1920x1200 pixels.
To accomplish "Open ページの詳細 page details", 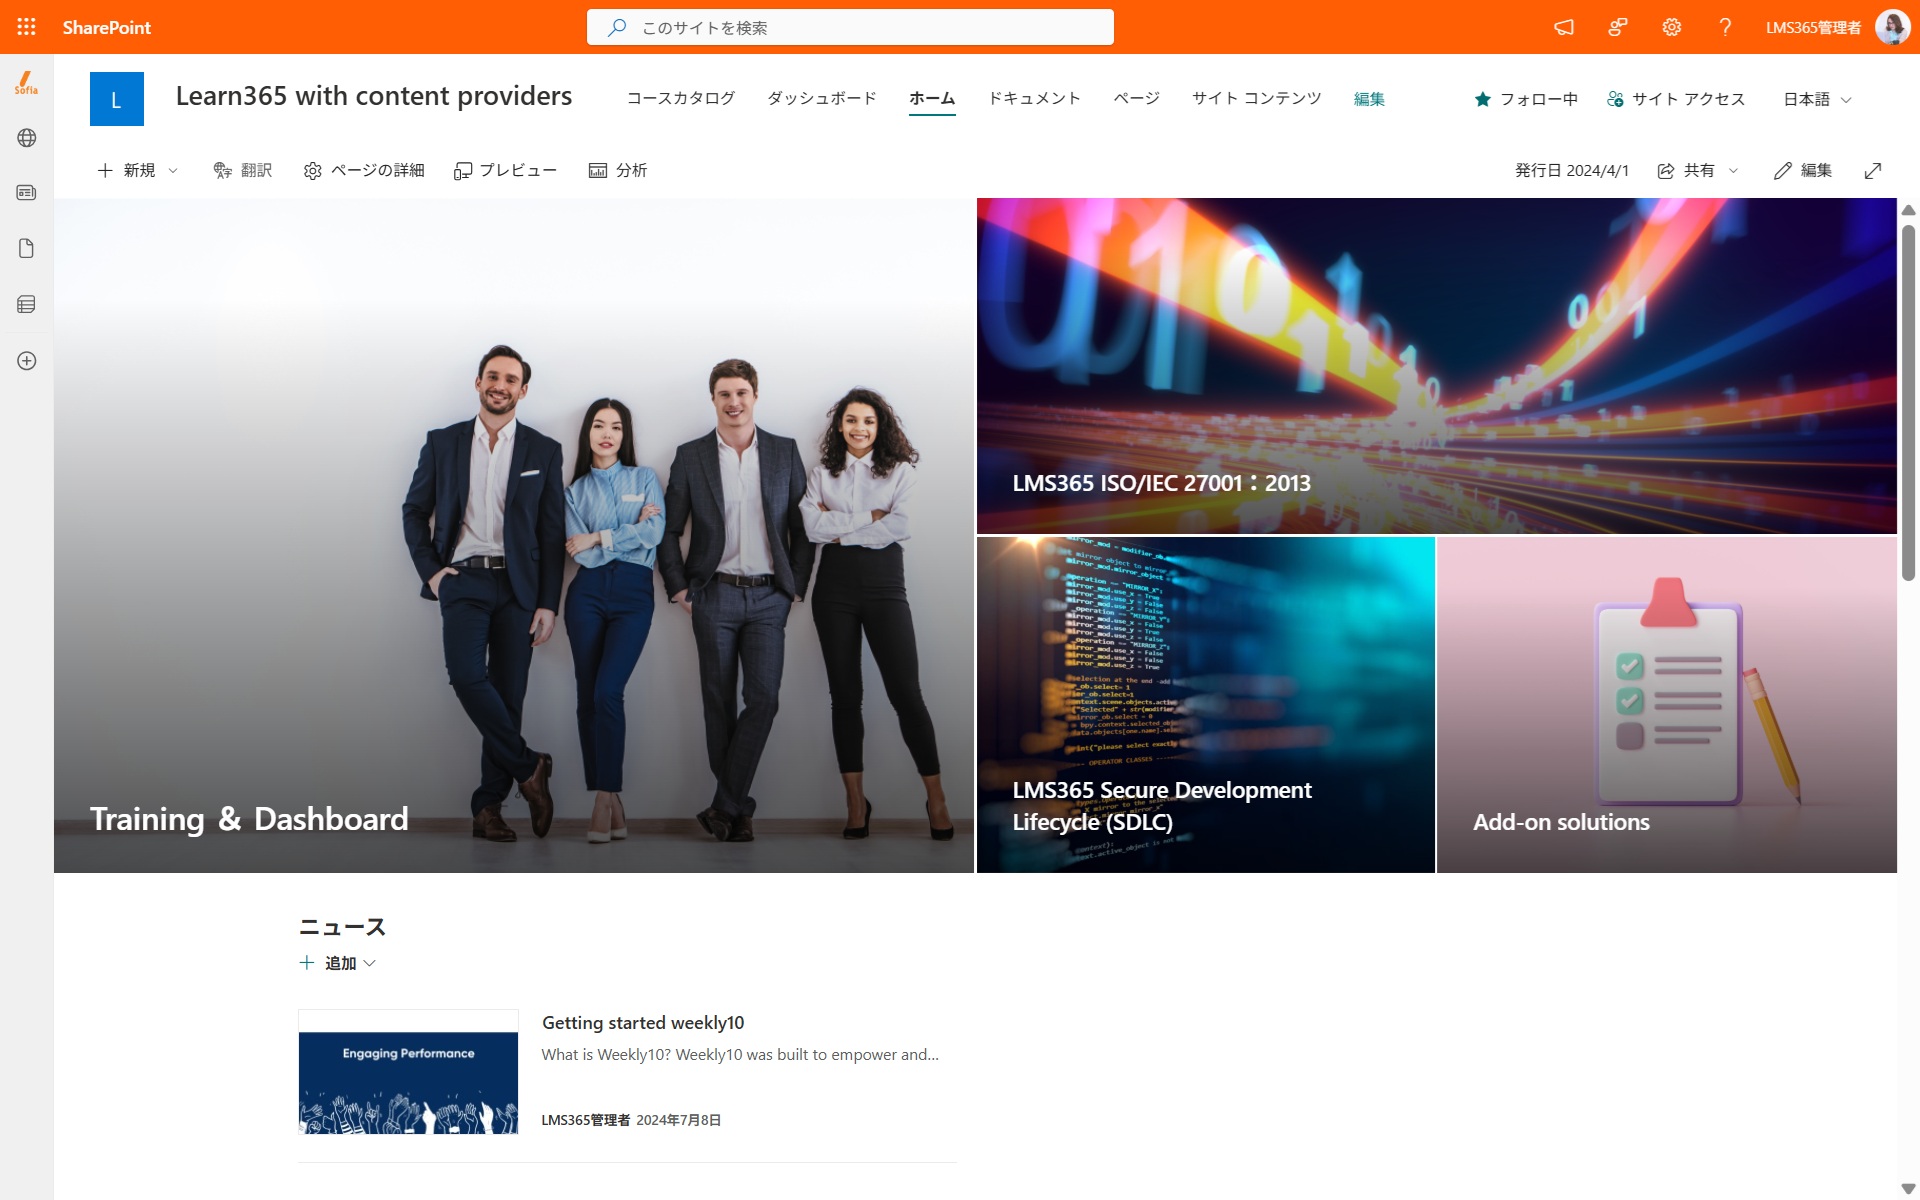I will pyautogui.click(x=364, y=171).
